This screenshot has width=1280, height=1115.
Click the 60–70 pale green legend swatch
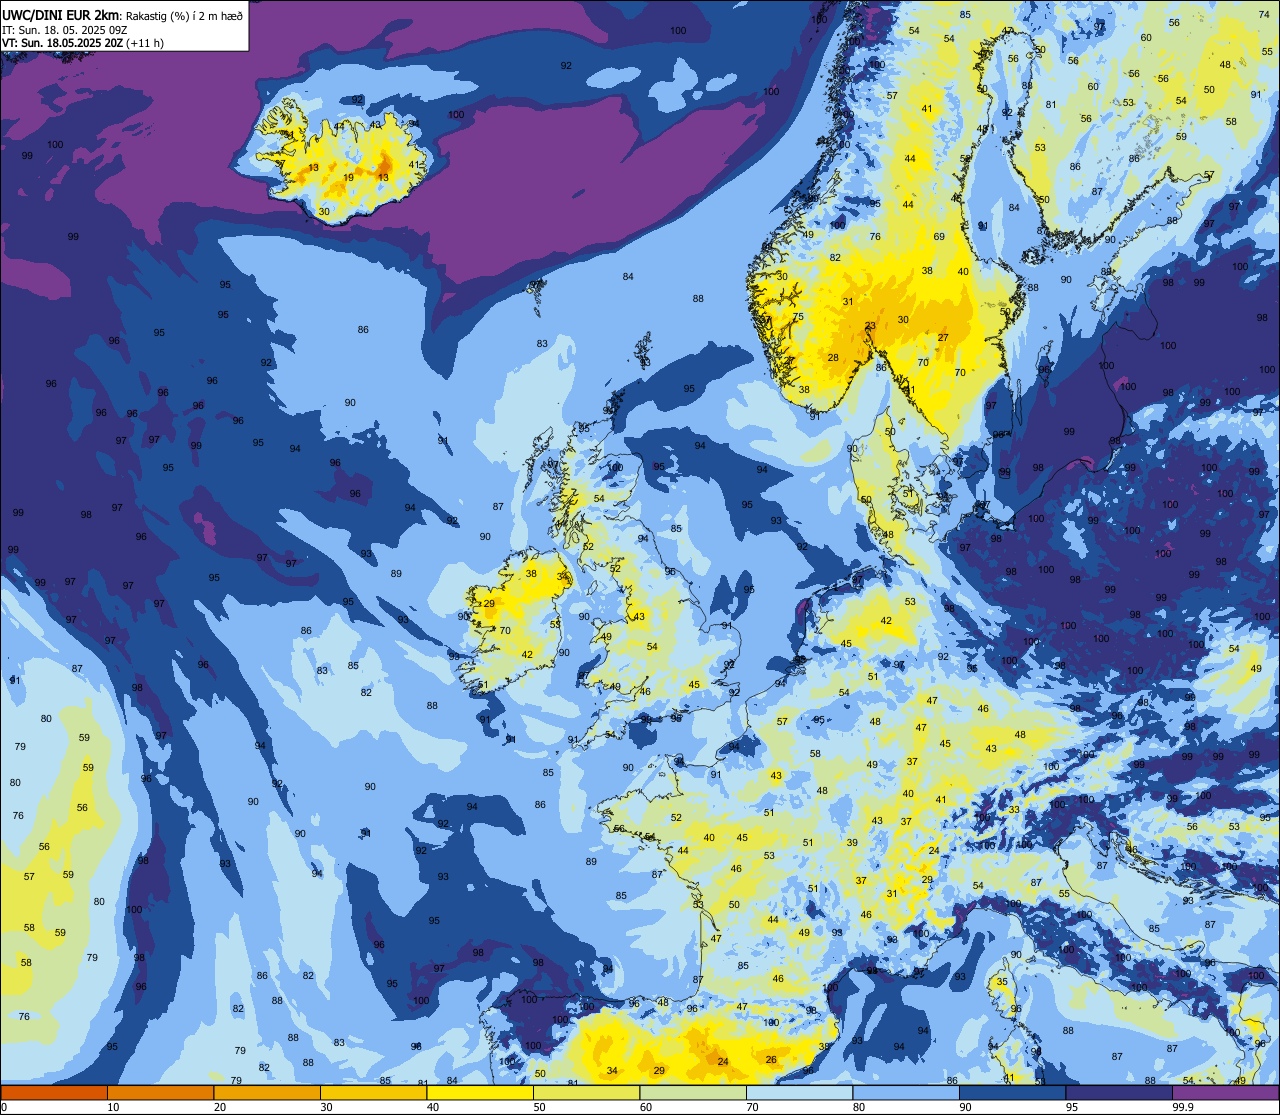(693, 1092)
